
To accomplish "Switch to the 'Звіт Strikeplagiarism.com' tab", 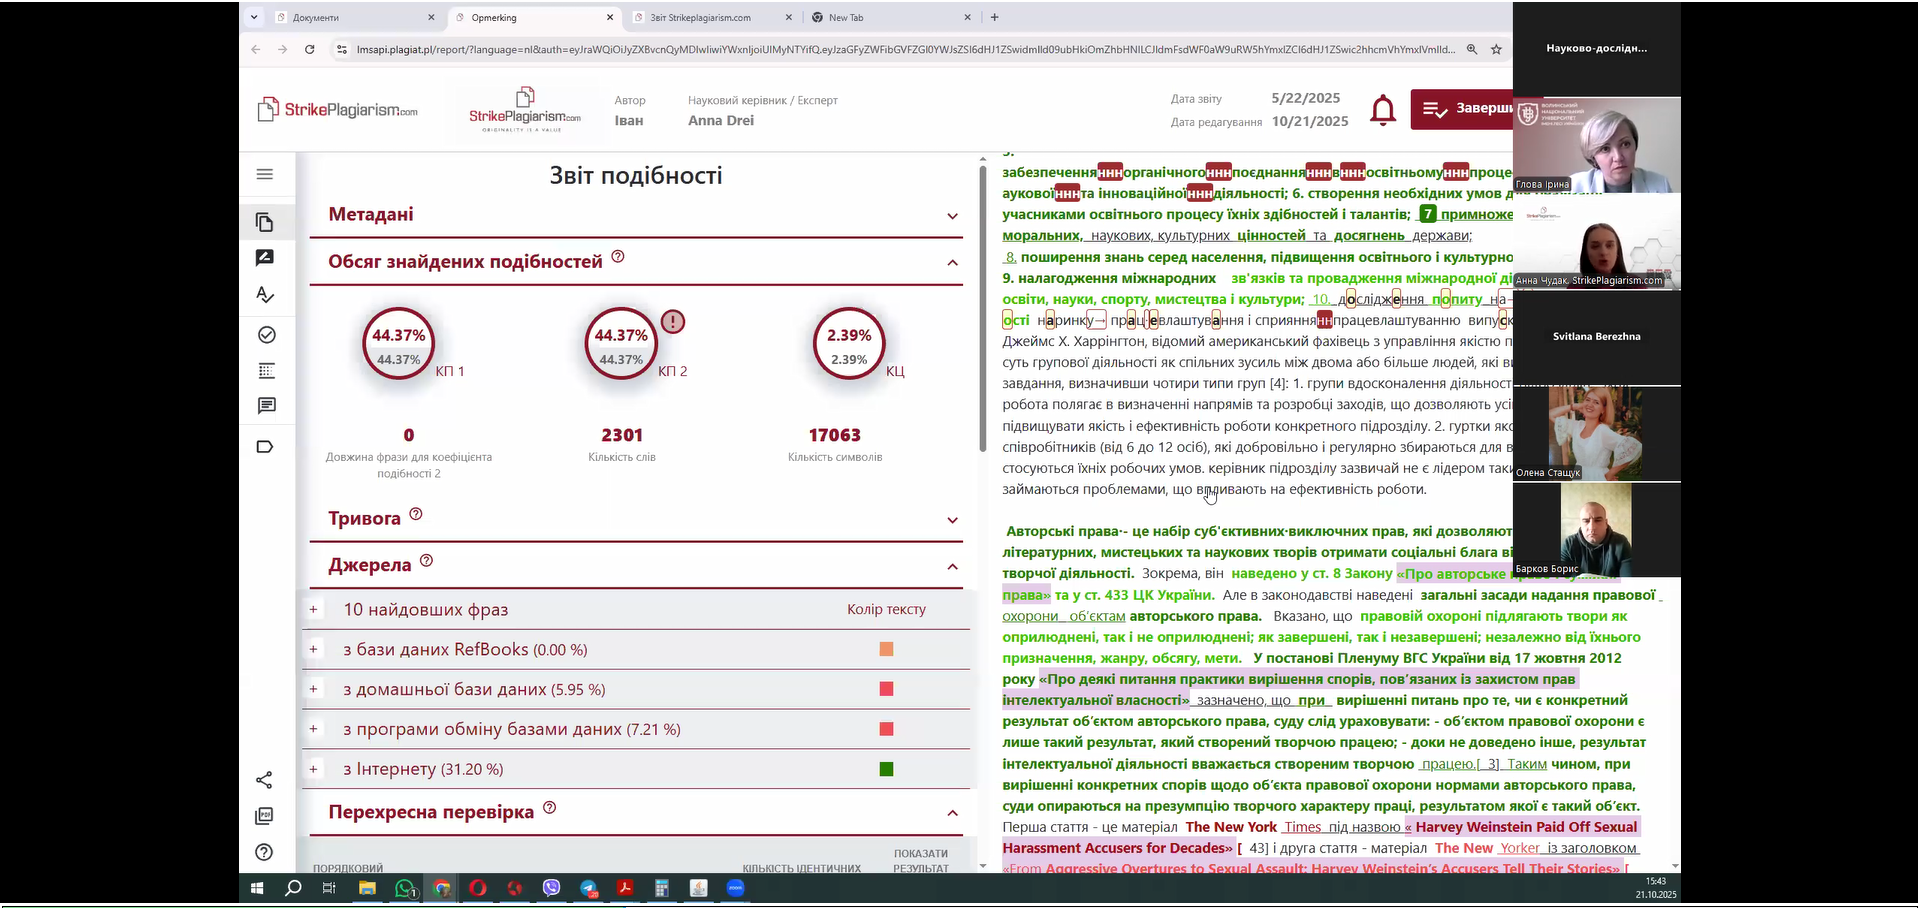I will (x=705, y=17).
